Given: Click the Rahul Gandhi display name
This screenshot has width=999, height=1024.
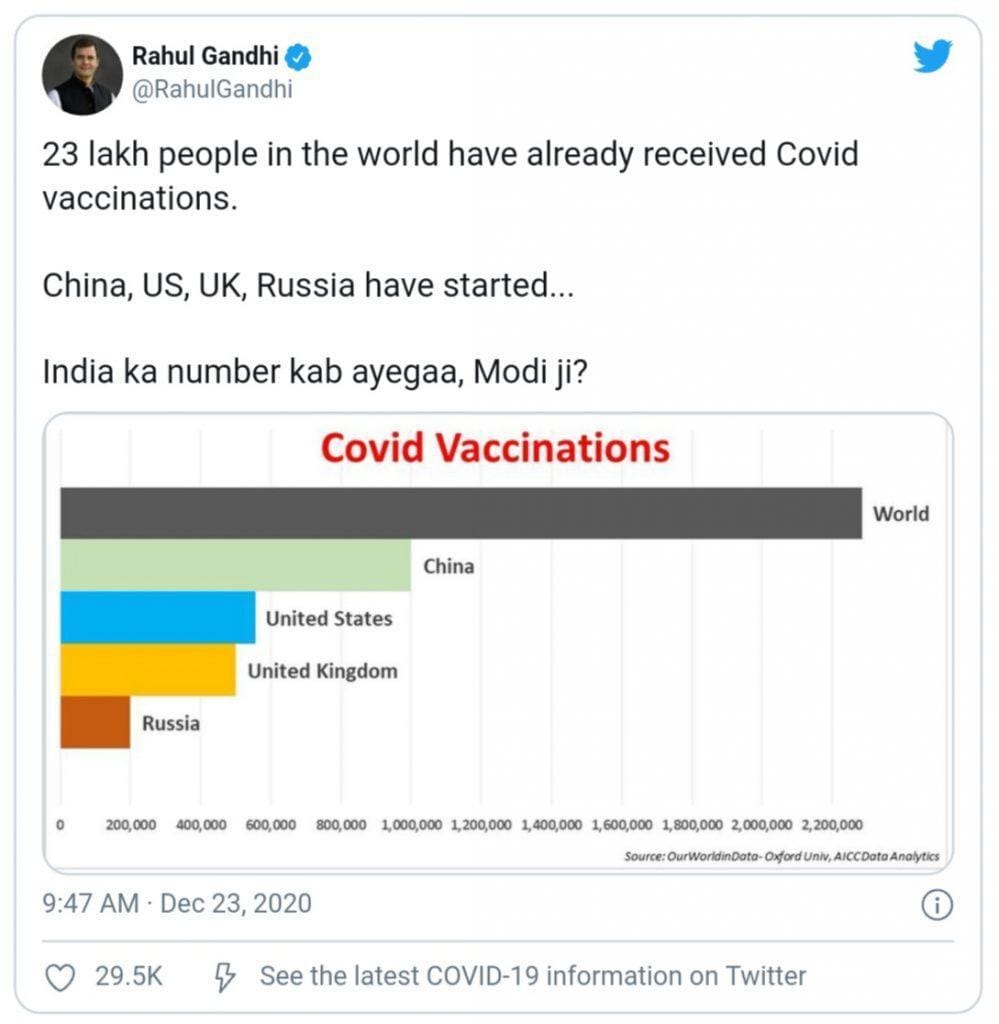Looking at the screenshot, I should tap(205, 57).
